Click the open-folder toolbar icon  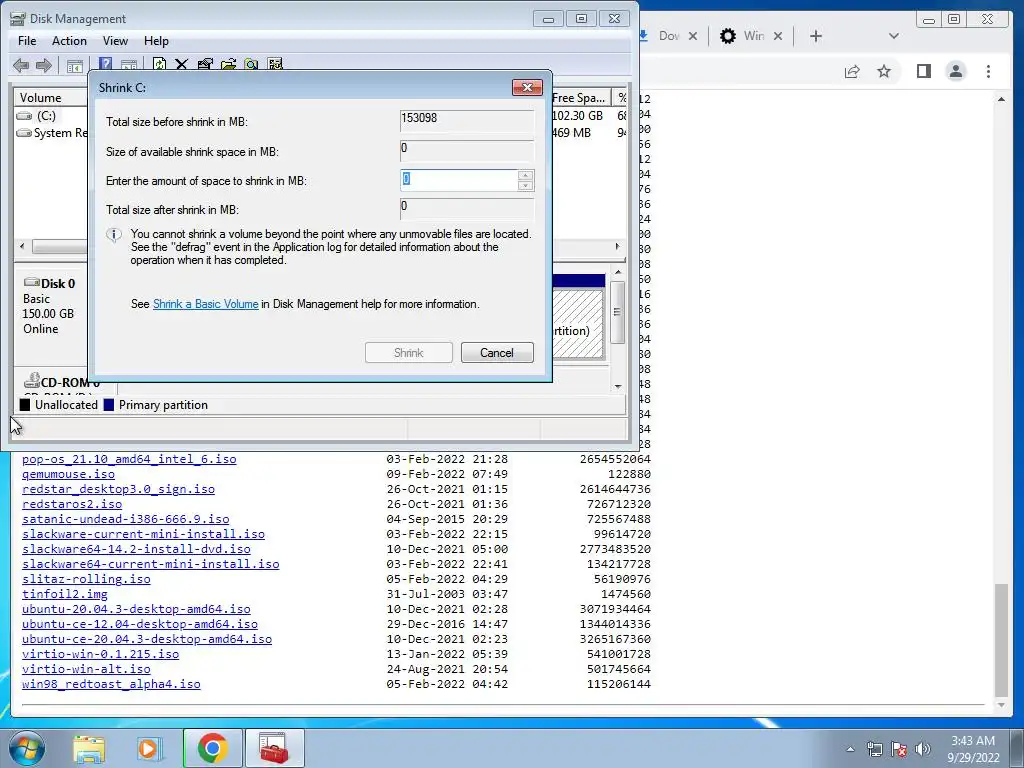(x=229, y=64)
